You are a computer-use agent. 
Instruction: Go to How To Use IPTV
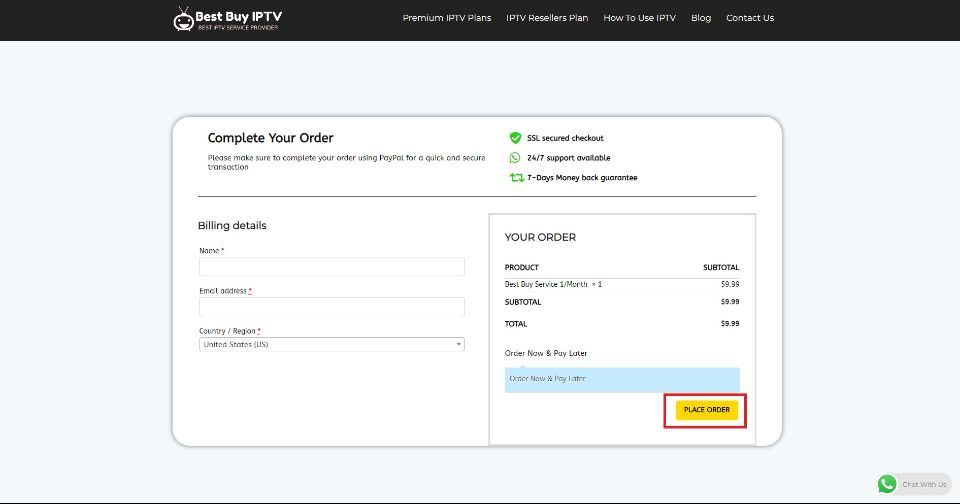639,18
